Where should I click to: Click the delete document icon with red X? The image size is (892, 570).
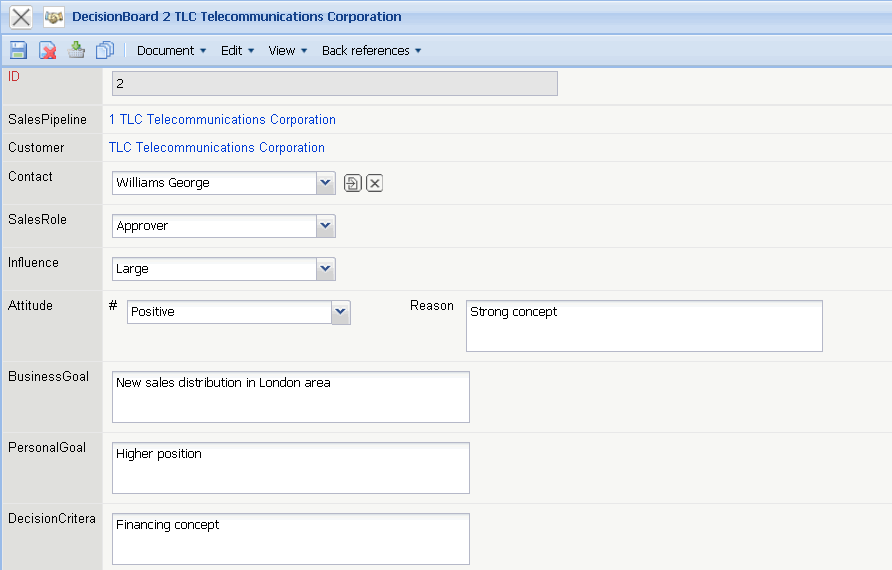(x=47, y=50)
